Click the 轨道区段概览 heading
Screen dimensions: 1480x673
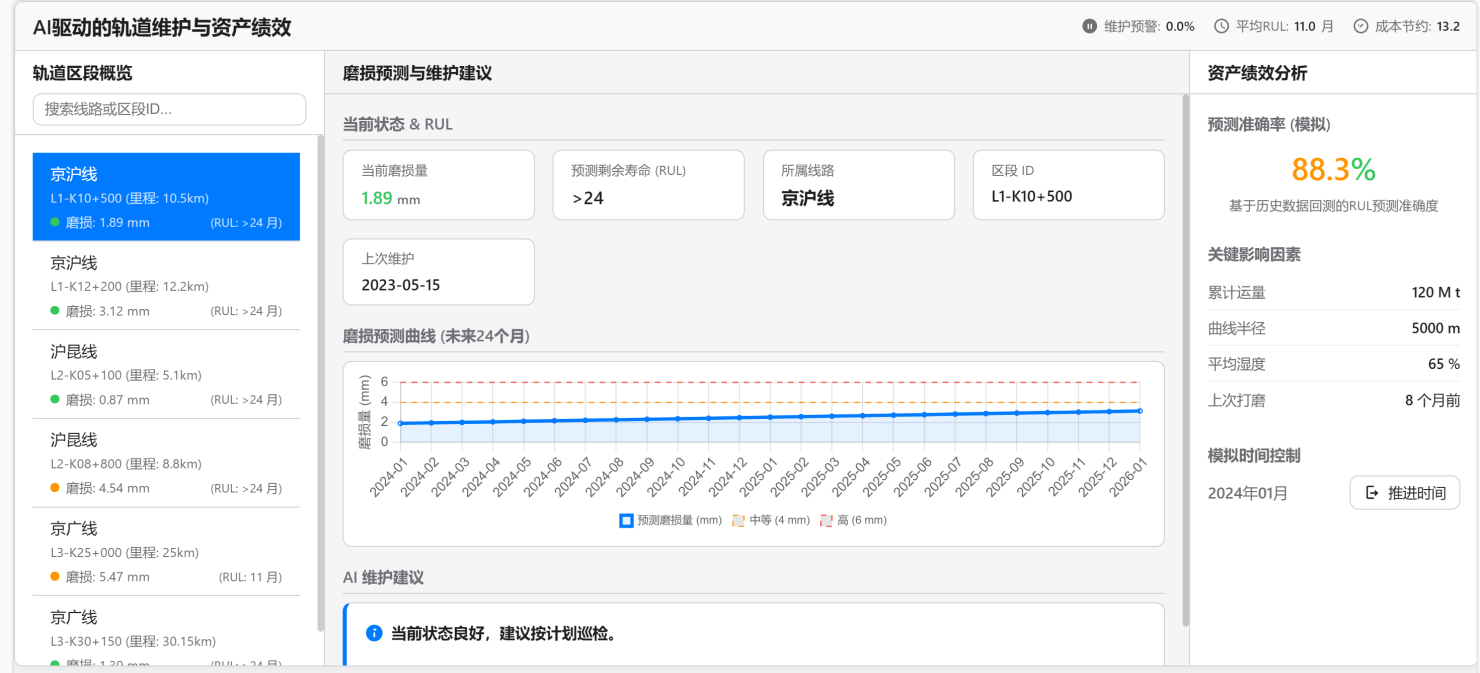coord(82,73)
